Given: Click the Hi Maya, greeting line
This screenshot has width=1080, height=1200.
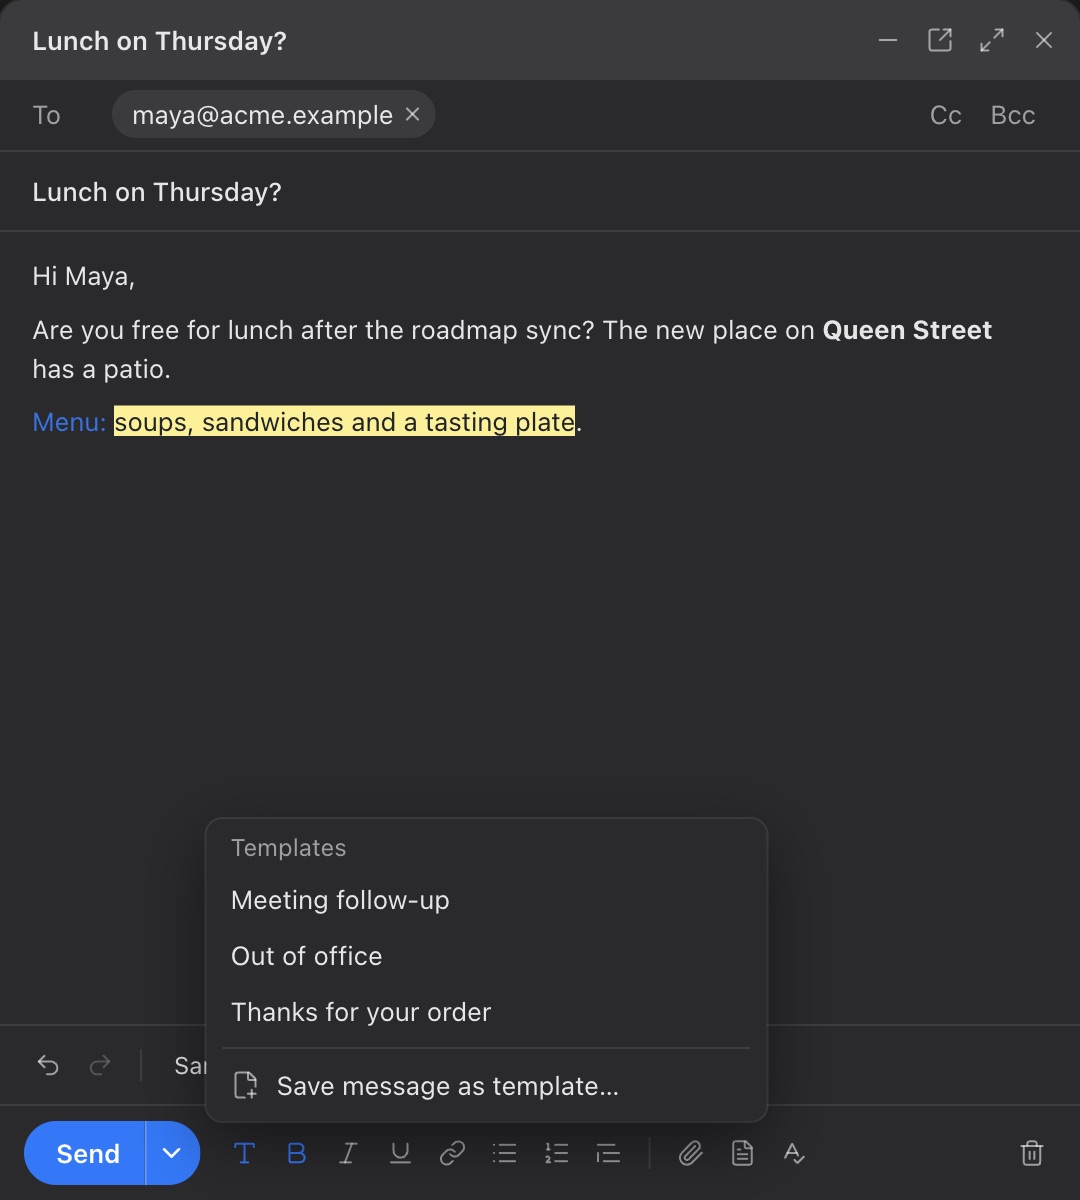Looking at the screenshot, I should pyautogui.click(x=84, y=276).
